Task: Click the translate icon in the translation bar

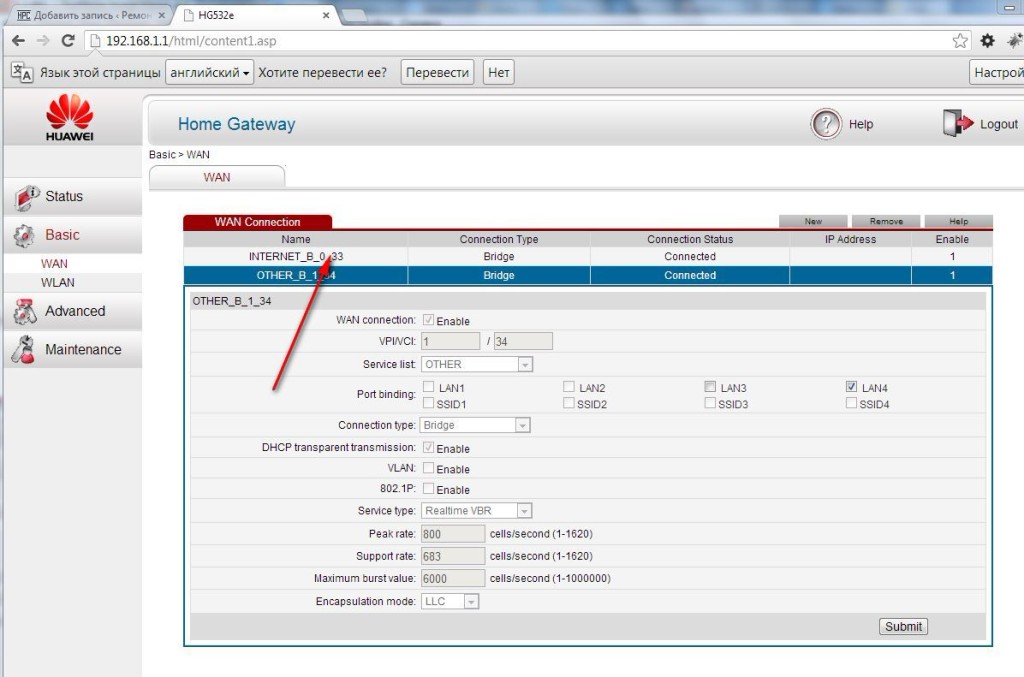Action: click(22, 72)
